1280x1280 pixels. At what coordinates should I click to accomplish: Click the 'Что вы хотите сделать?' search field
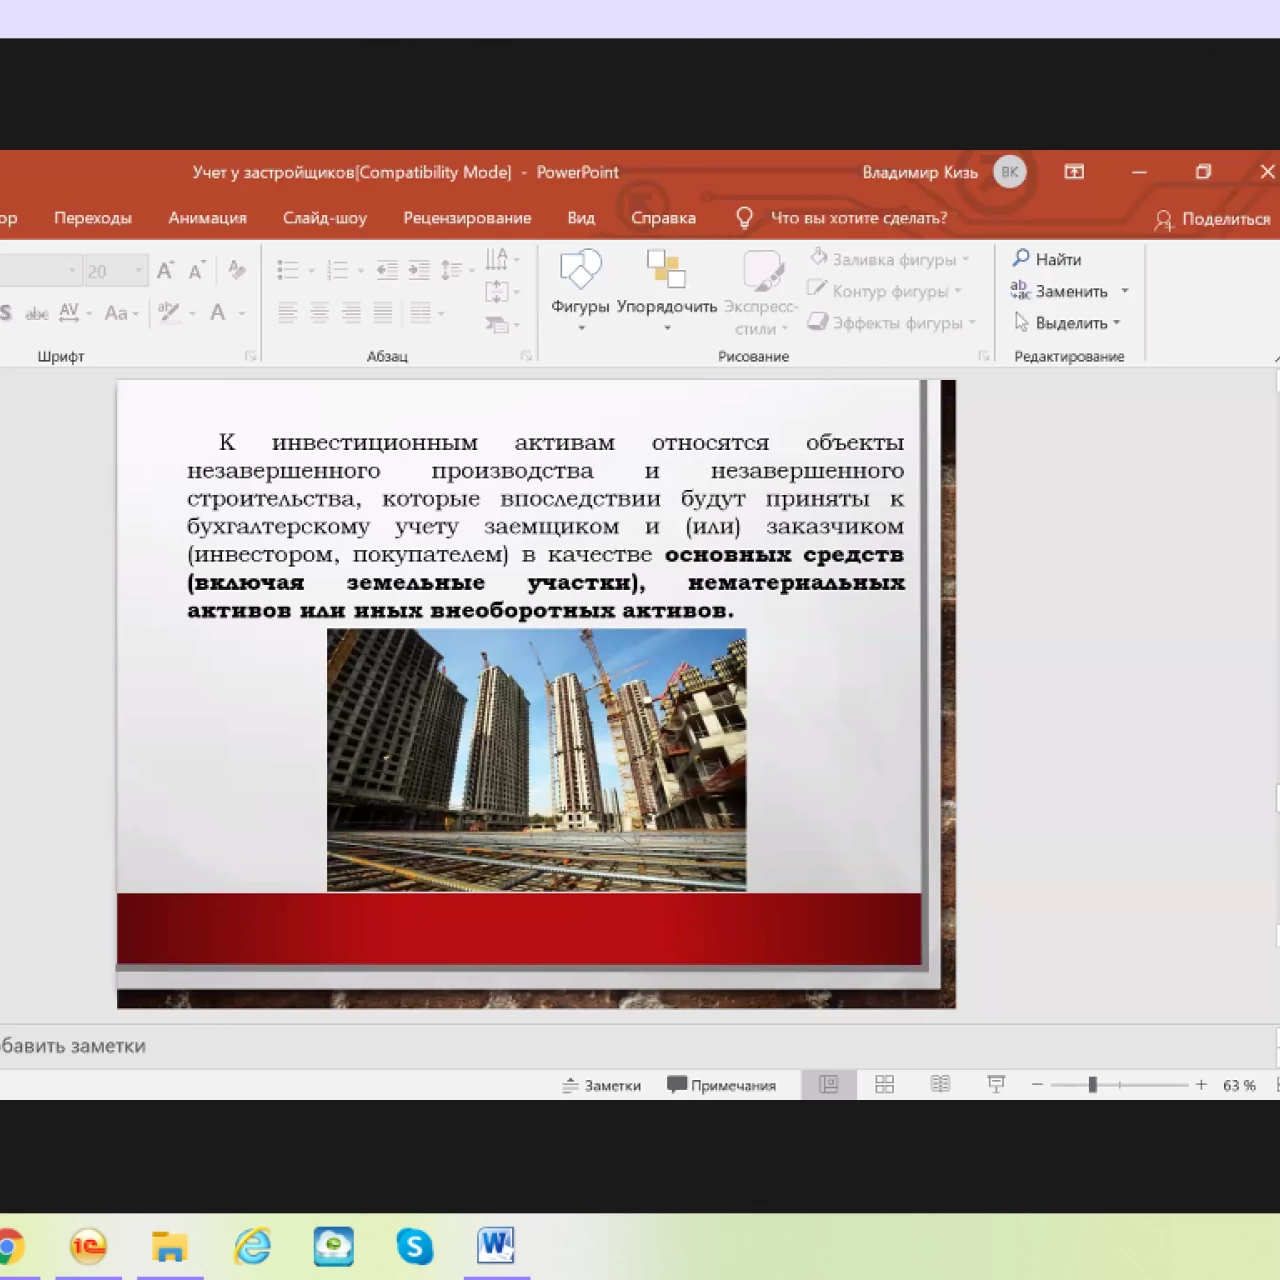[x=842, y=218]
